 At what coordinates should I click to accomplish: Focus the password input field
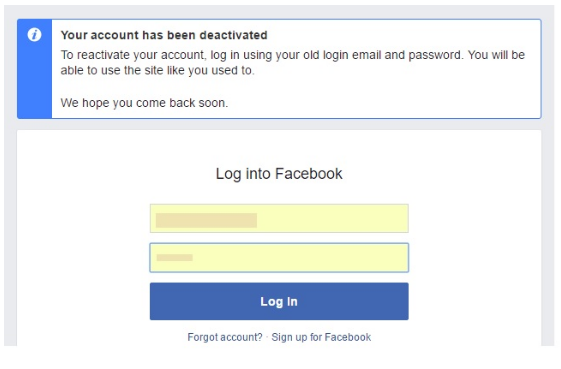(x=279, y=258)
